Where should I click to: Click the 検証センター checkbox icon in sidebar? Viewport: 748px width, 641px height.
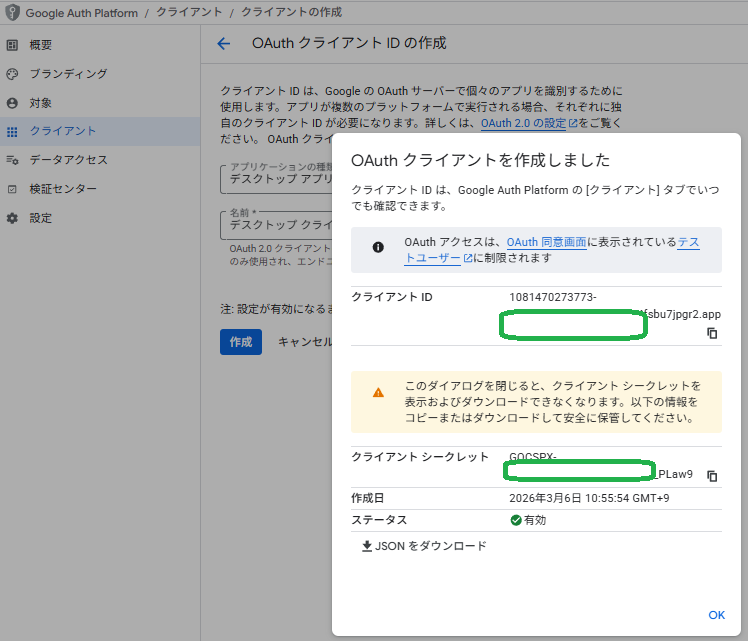12,189
